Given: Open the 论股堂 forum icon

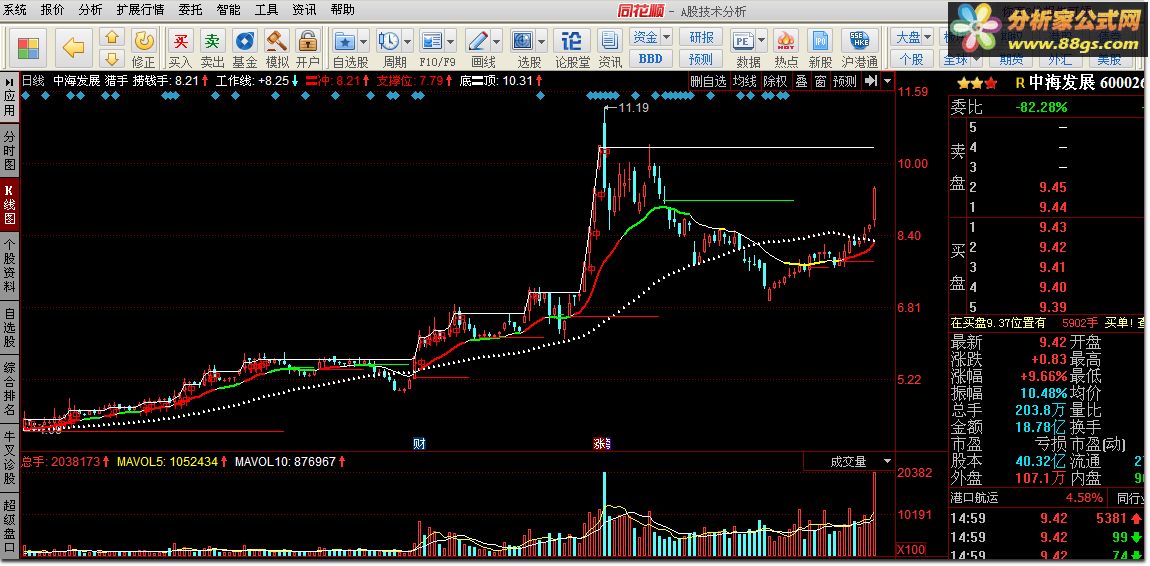Looking at the screenshot, I should click(x=572, y=41).
